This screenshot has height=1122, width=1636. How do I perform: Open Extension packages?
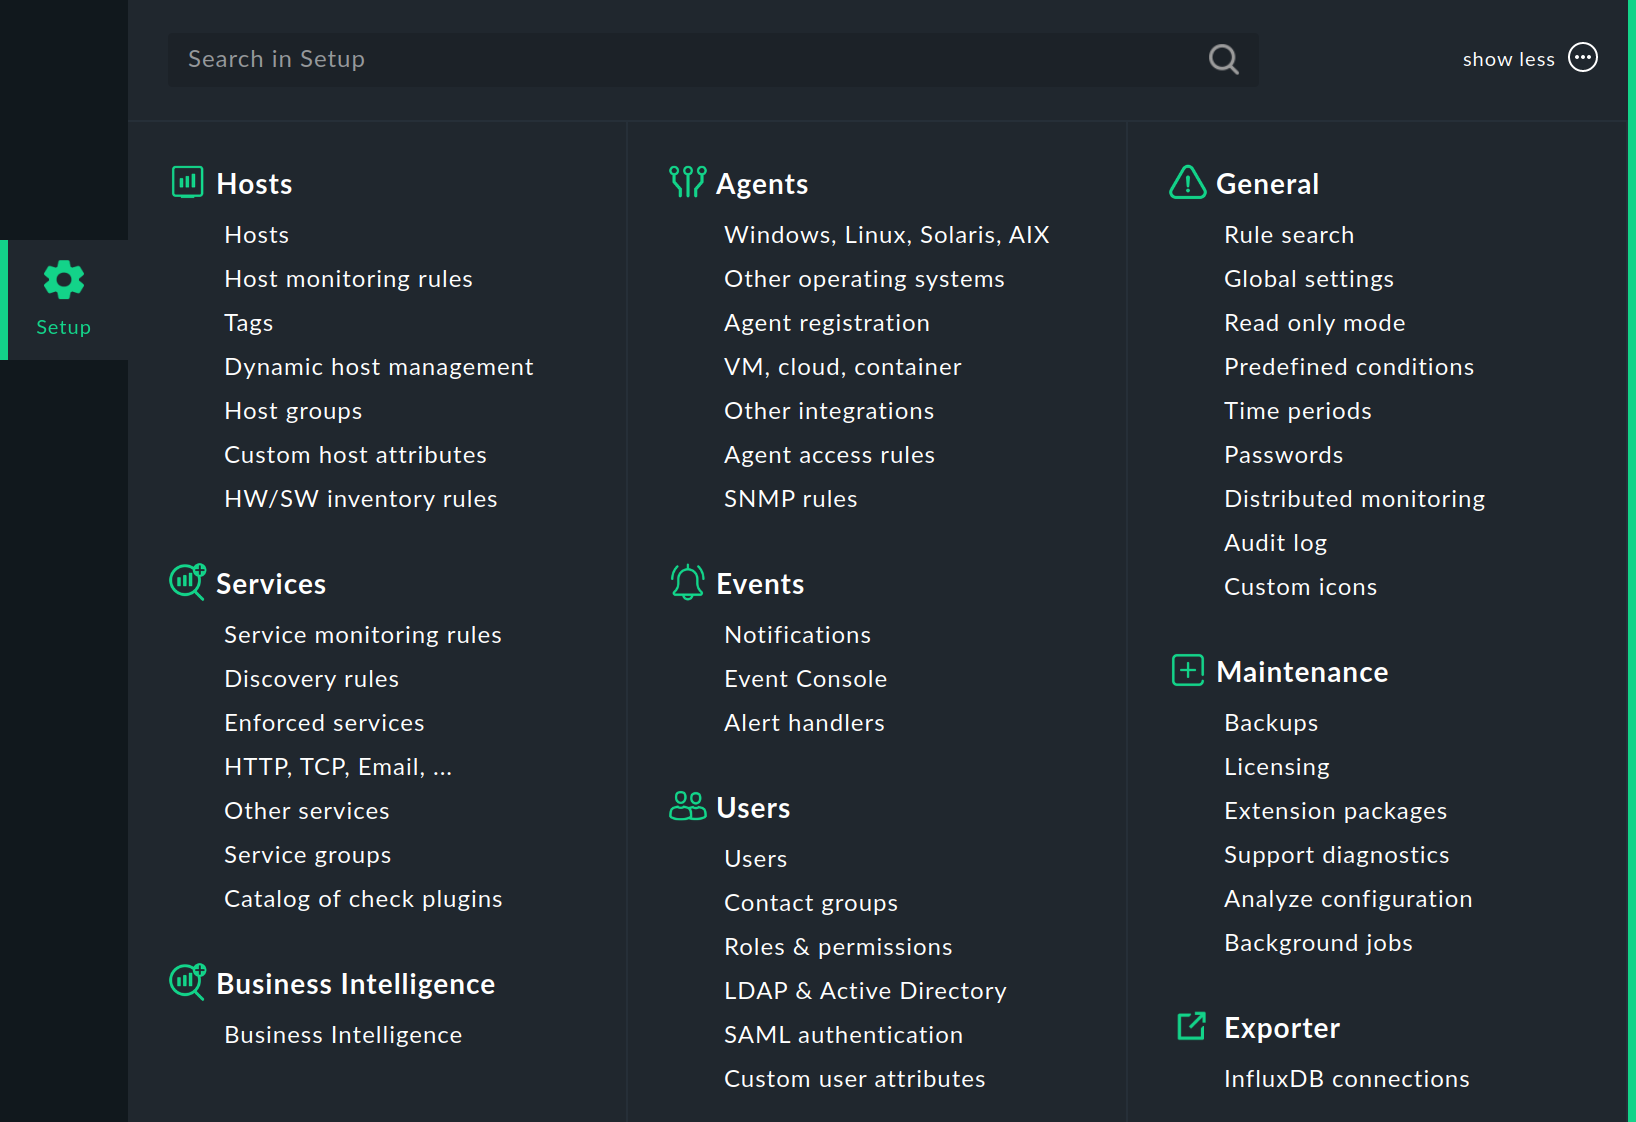1336,811
